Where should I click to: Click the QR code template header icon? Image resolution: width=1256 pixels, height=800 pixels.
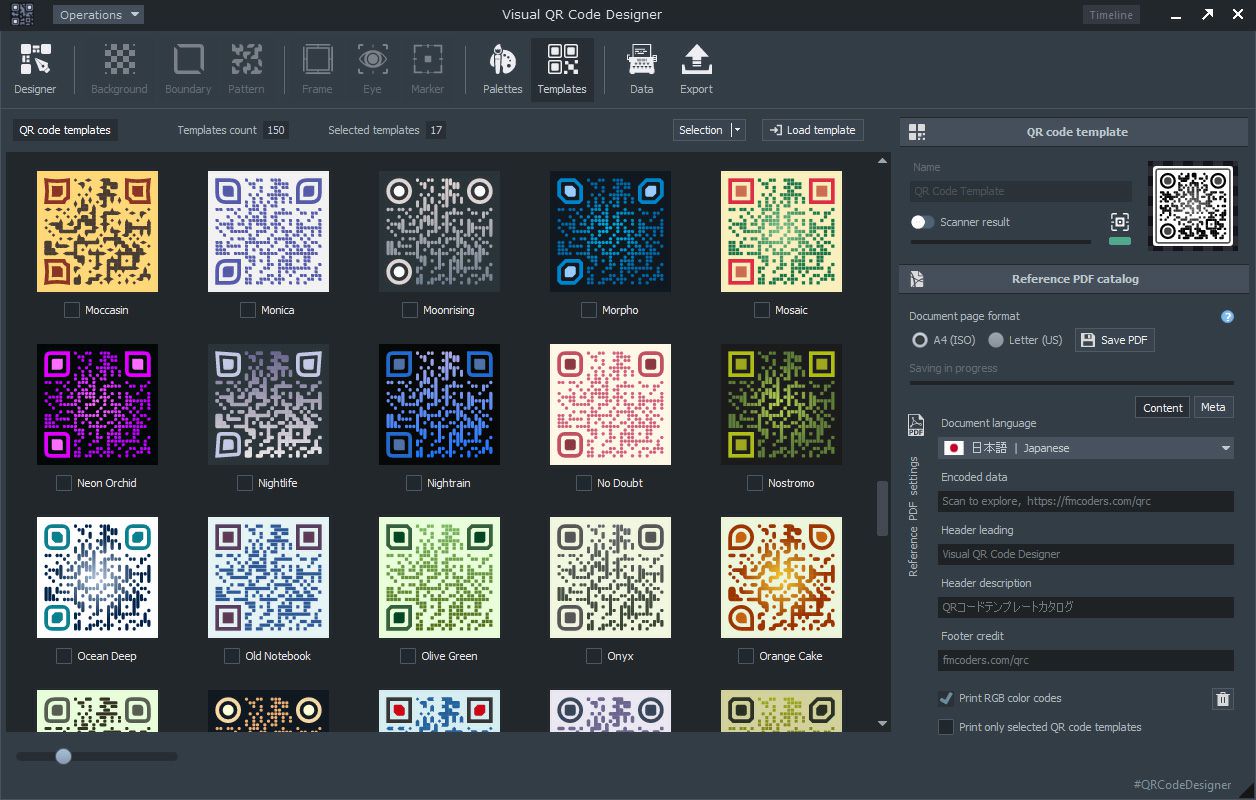coord(917,132)
